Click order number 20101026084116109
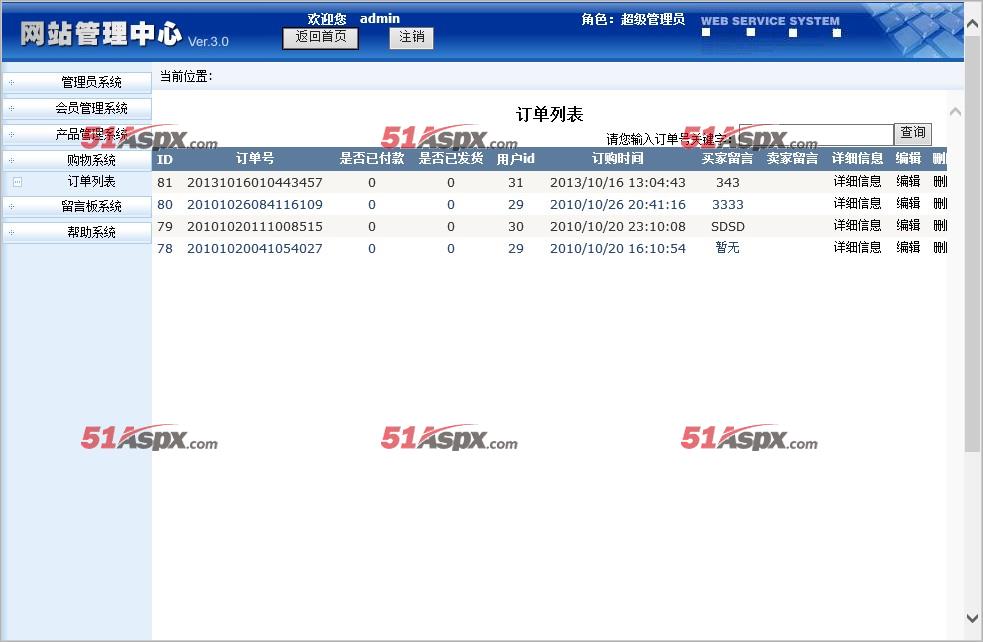Viewport: 983px width, 642px height. point(255,204)
